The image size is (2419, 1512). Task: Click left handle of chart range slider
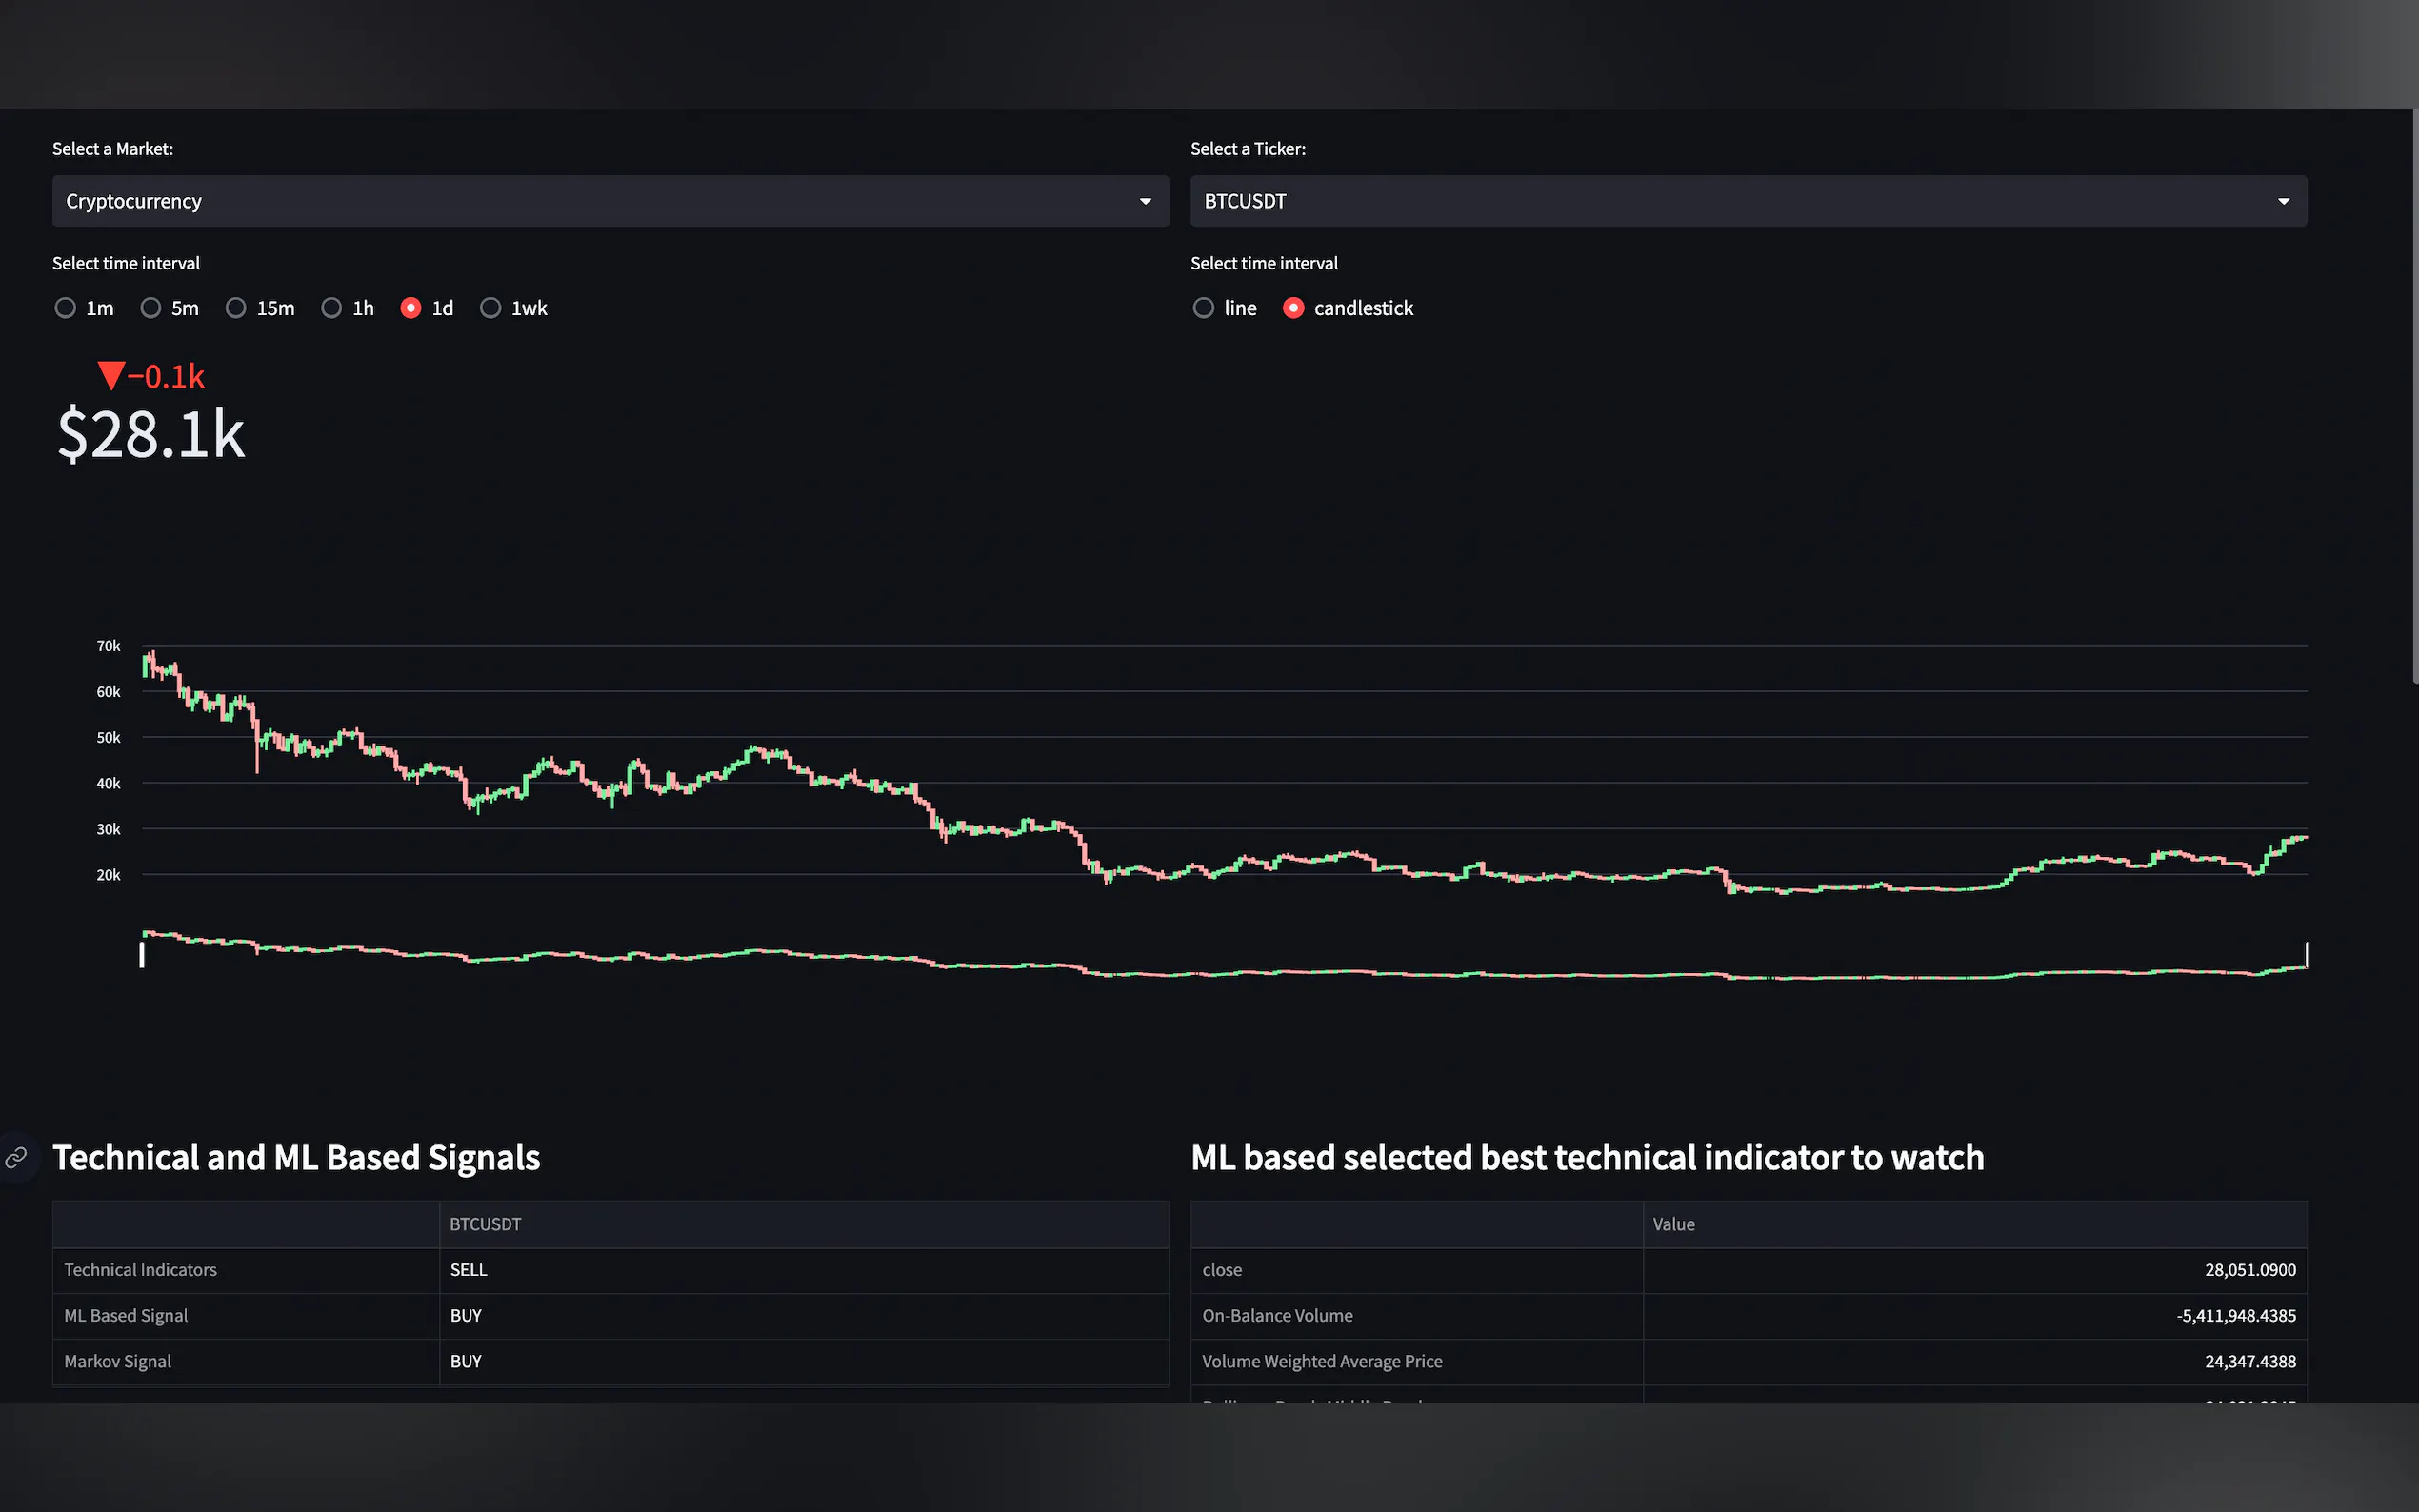click(x=142, y=955)
